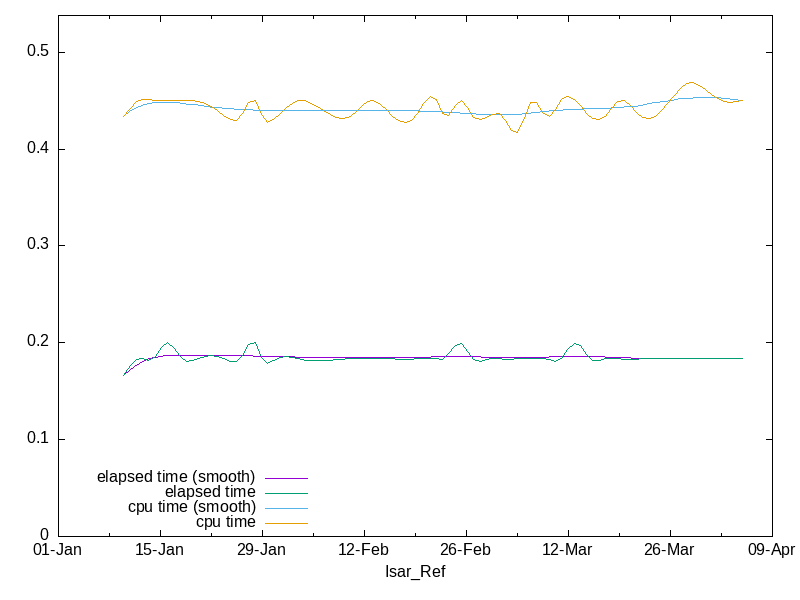Image resolution: width=800 pixels, height=600 pixels.
Task: Click the 0.1 y-axis tick label
Action: pos(37,439)
